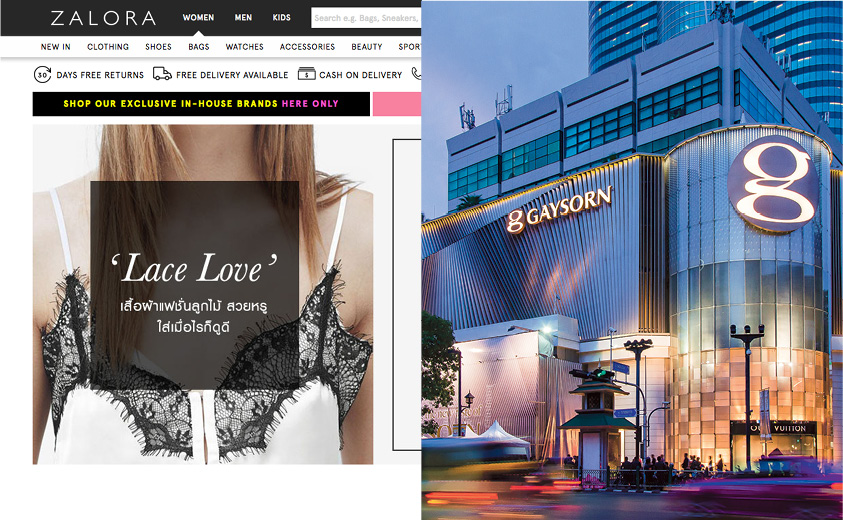Click the Gaysorn building photo

(632, 260)
